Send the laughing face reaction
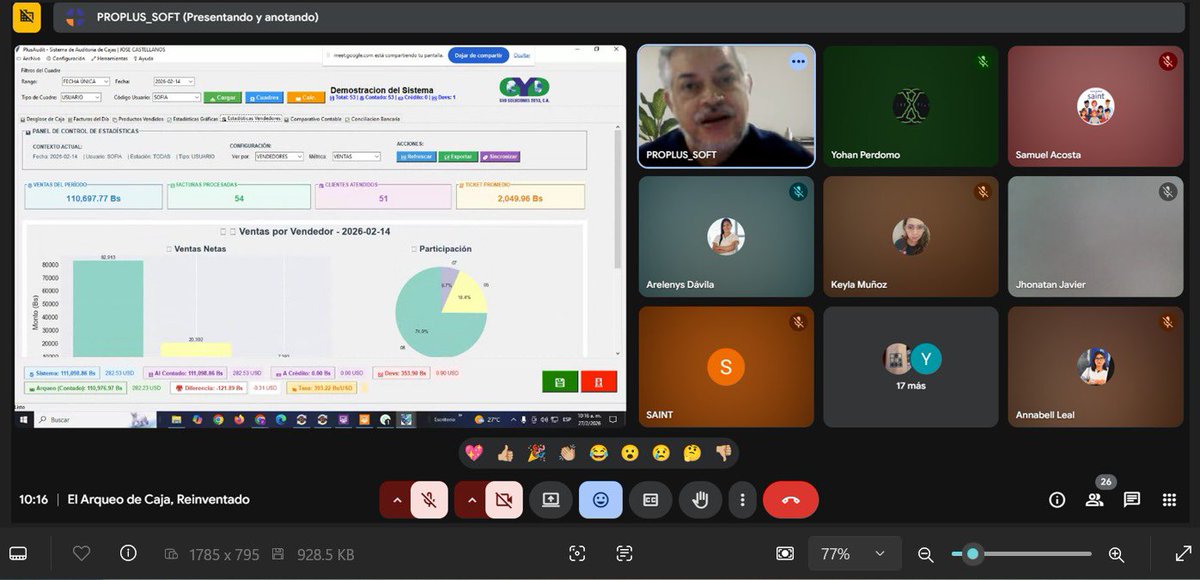This screenshot has width=1200, height=580. pos(599,453)
